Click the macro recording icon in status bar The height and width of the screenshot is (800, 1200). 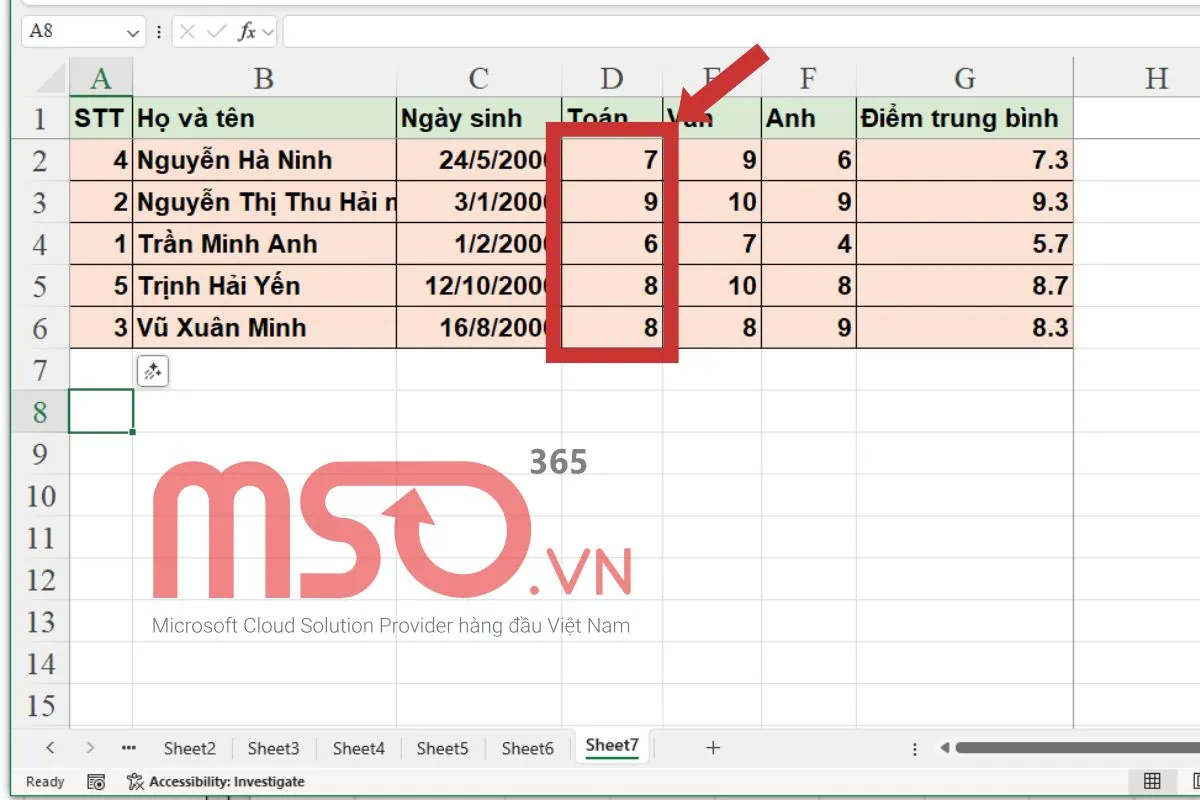point(96,781)
